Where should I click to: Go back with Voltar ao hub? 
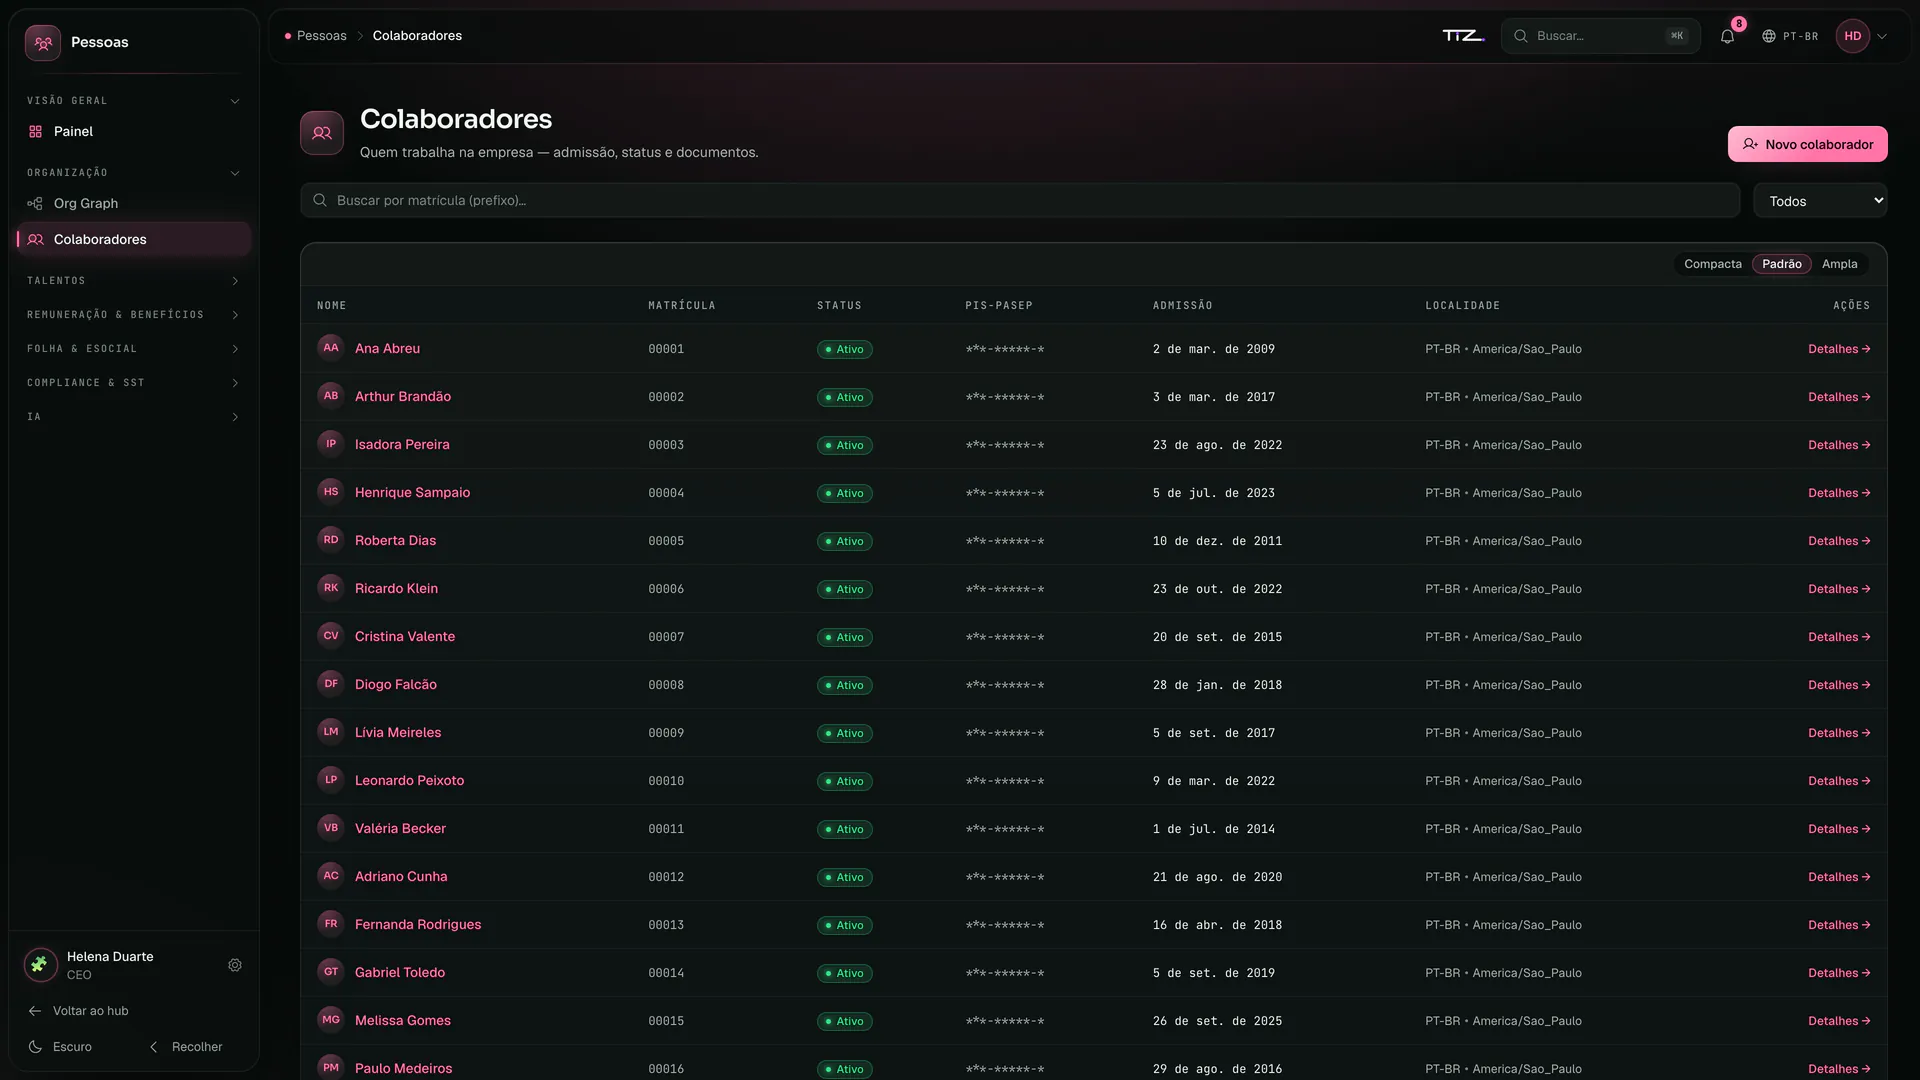79,1011
